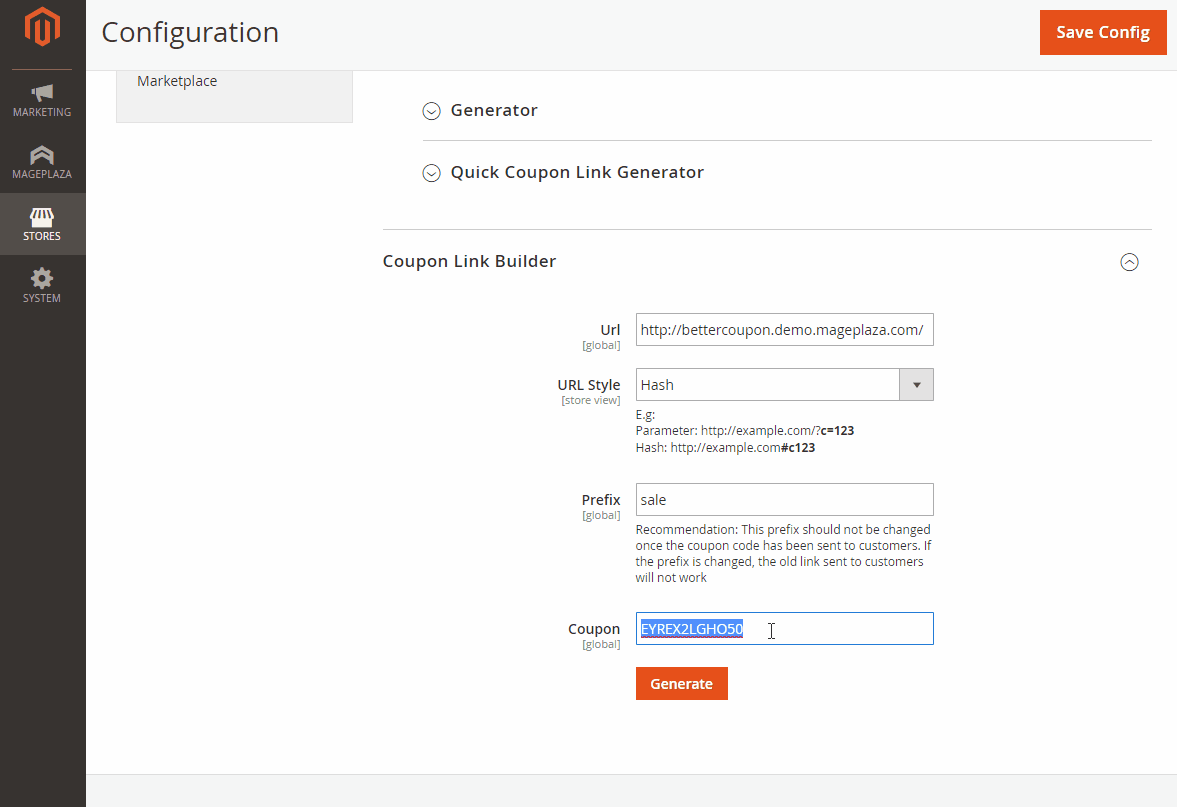Open the Mageplaza sidebar menu
Image resolution: width=1177 pixels, height=807 pixels.
point(42,162)
